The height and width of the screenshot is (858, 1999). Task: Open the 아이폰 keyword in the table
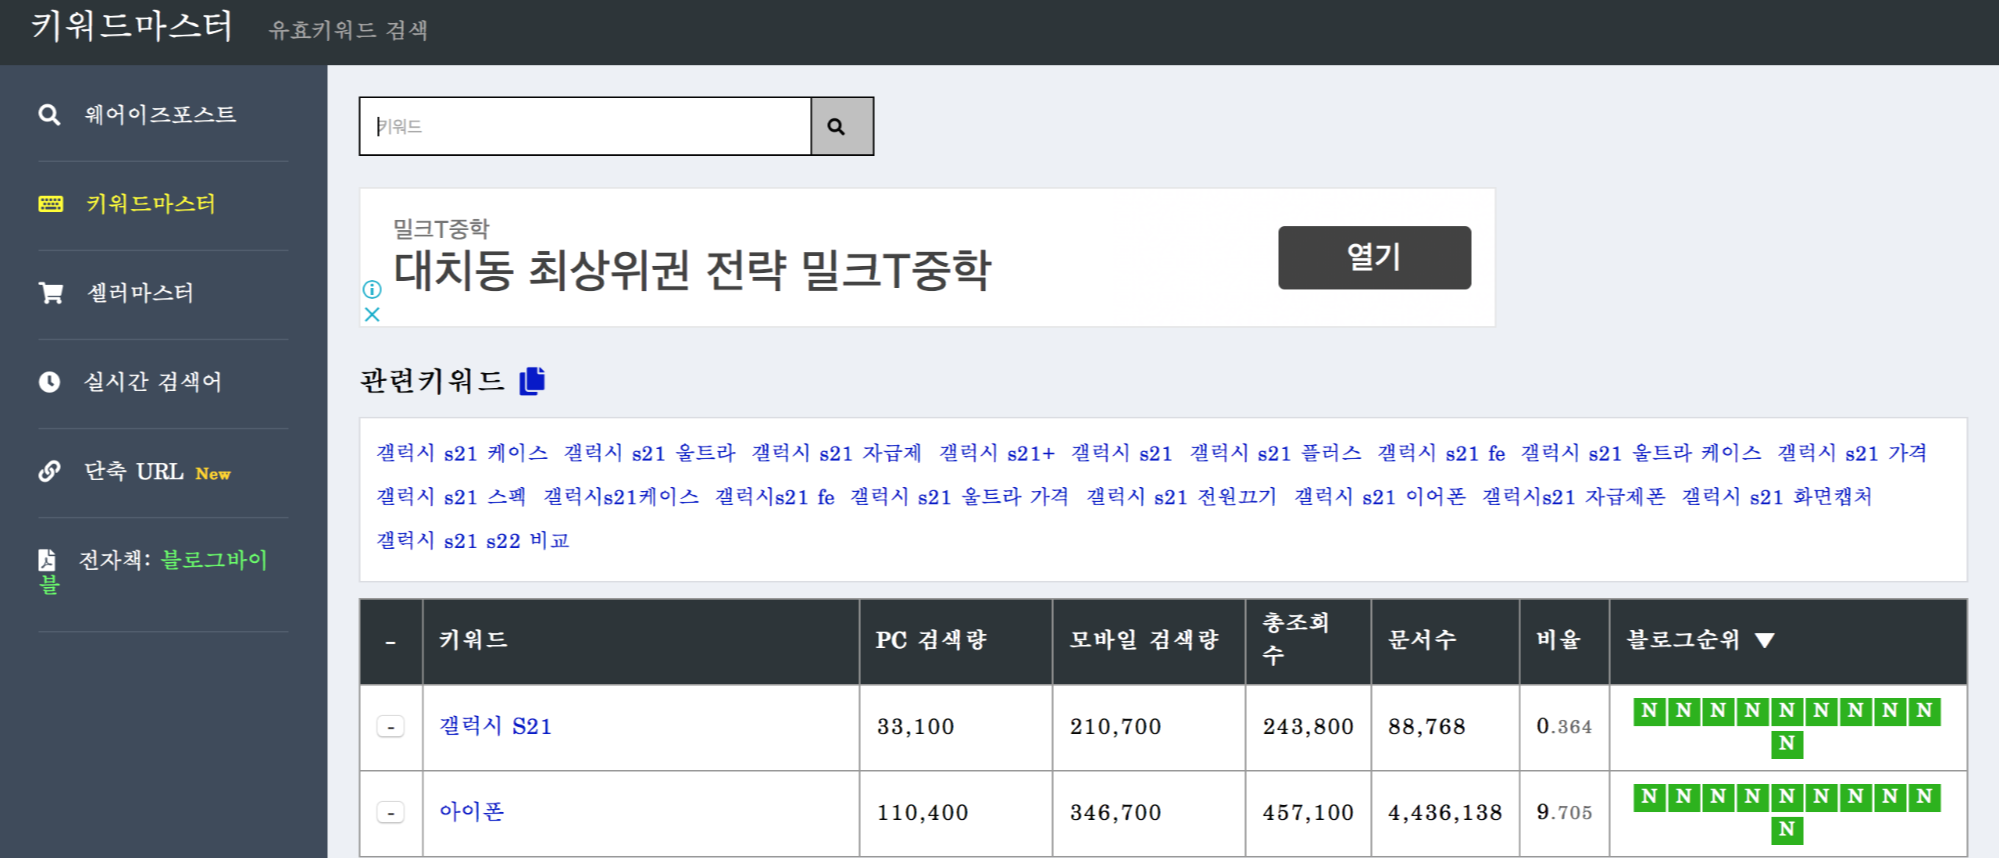(x=472, y=812)
